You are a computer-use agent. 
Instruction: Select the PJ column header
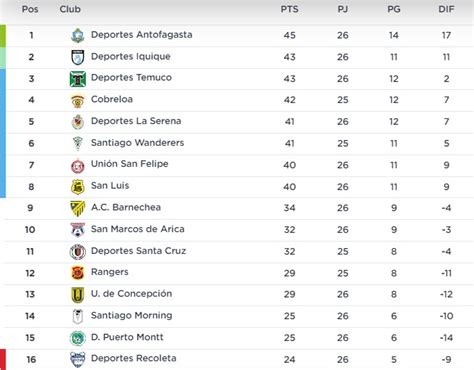pyautogui.click(x=343, y=9)
